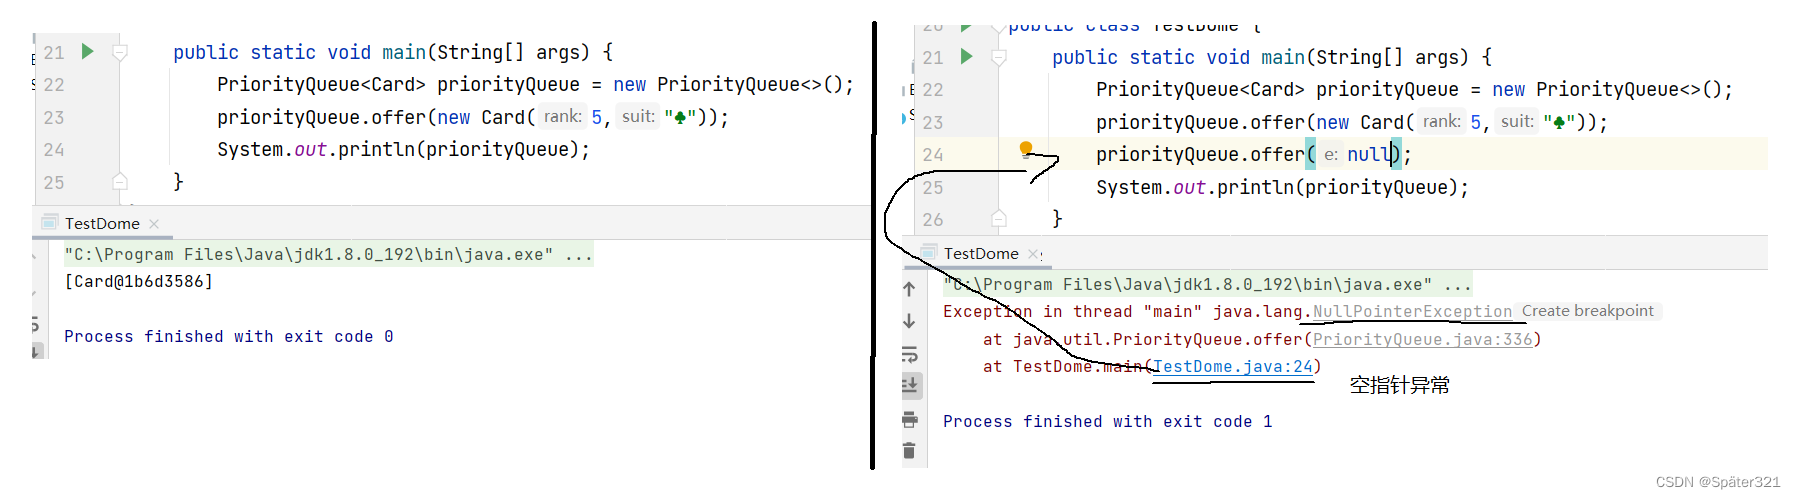Toggle scroll to end in right console toolbar
Viewport: 1796px width, 499px height.
(910, 385)
